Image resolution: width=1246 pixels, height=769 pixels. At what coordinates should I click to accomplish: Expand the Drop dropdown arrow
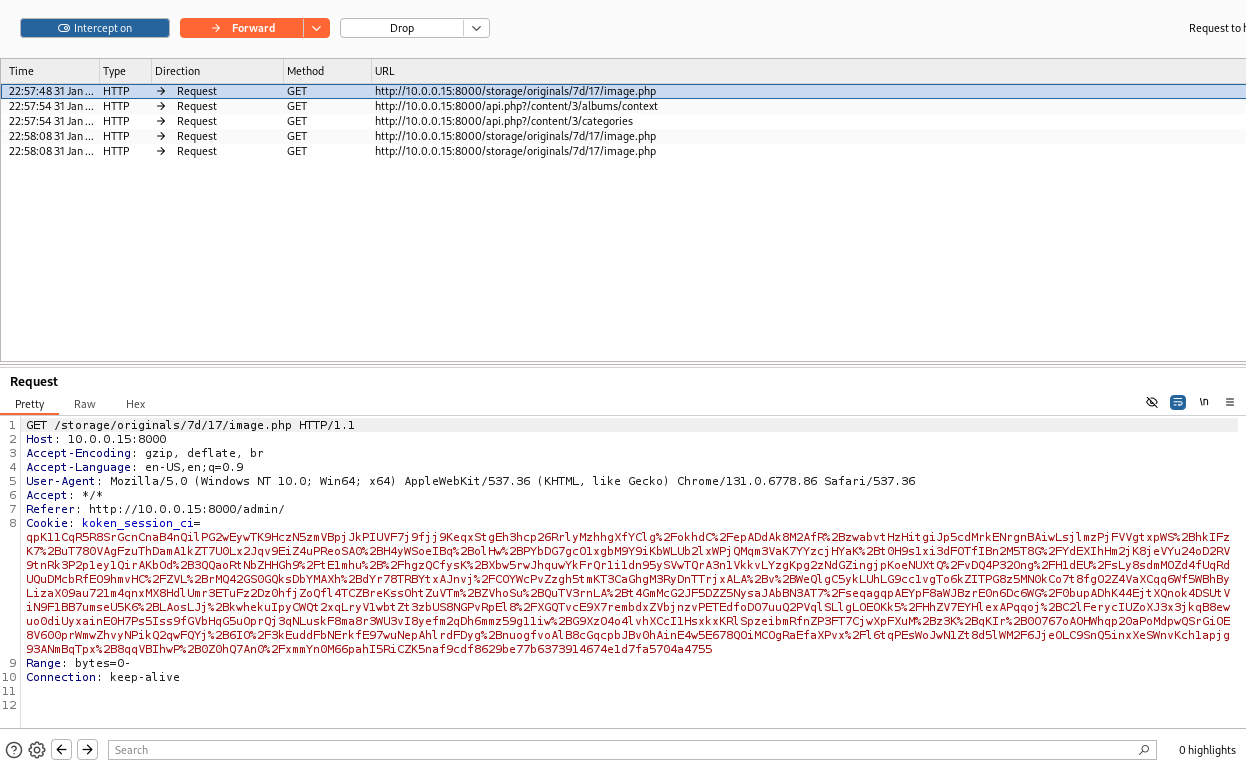tap(477, 28)
